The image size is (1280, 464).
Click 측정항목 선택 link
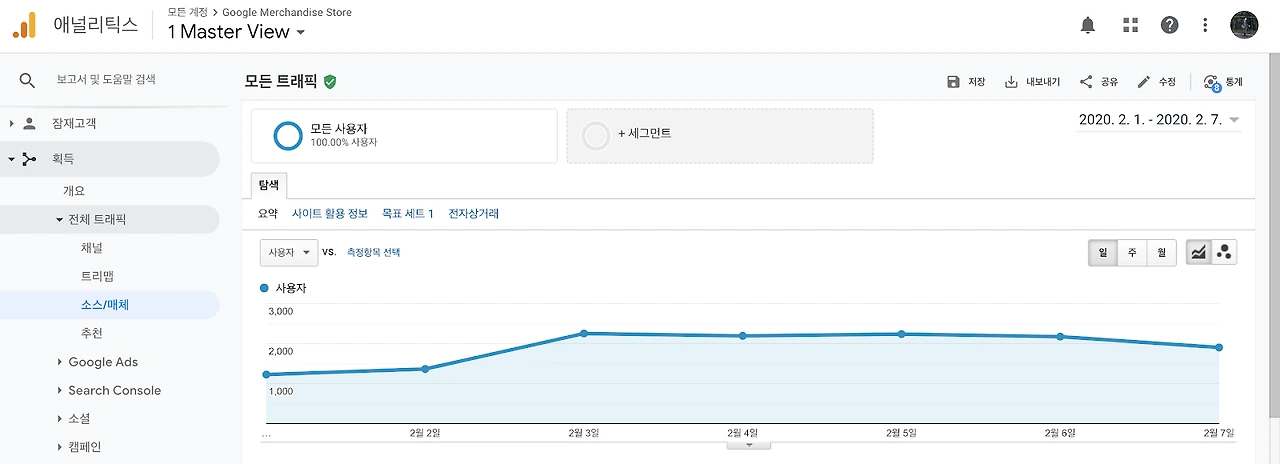pos(373,253)
